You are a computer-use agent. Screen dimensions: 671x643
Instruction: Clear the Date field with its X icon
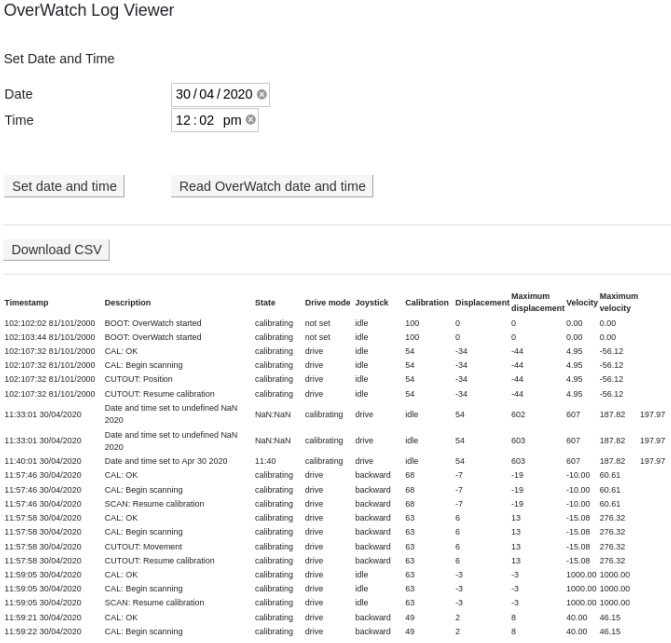coord(261,94)
